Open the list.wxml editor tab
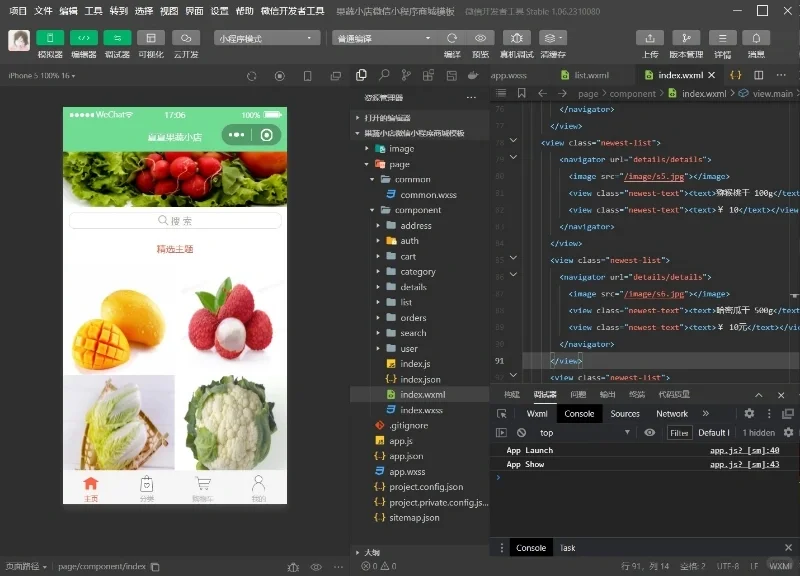This screenshot has height=576, width=800. coord(591,75)
